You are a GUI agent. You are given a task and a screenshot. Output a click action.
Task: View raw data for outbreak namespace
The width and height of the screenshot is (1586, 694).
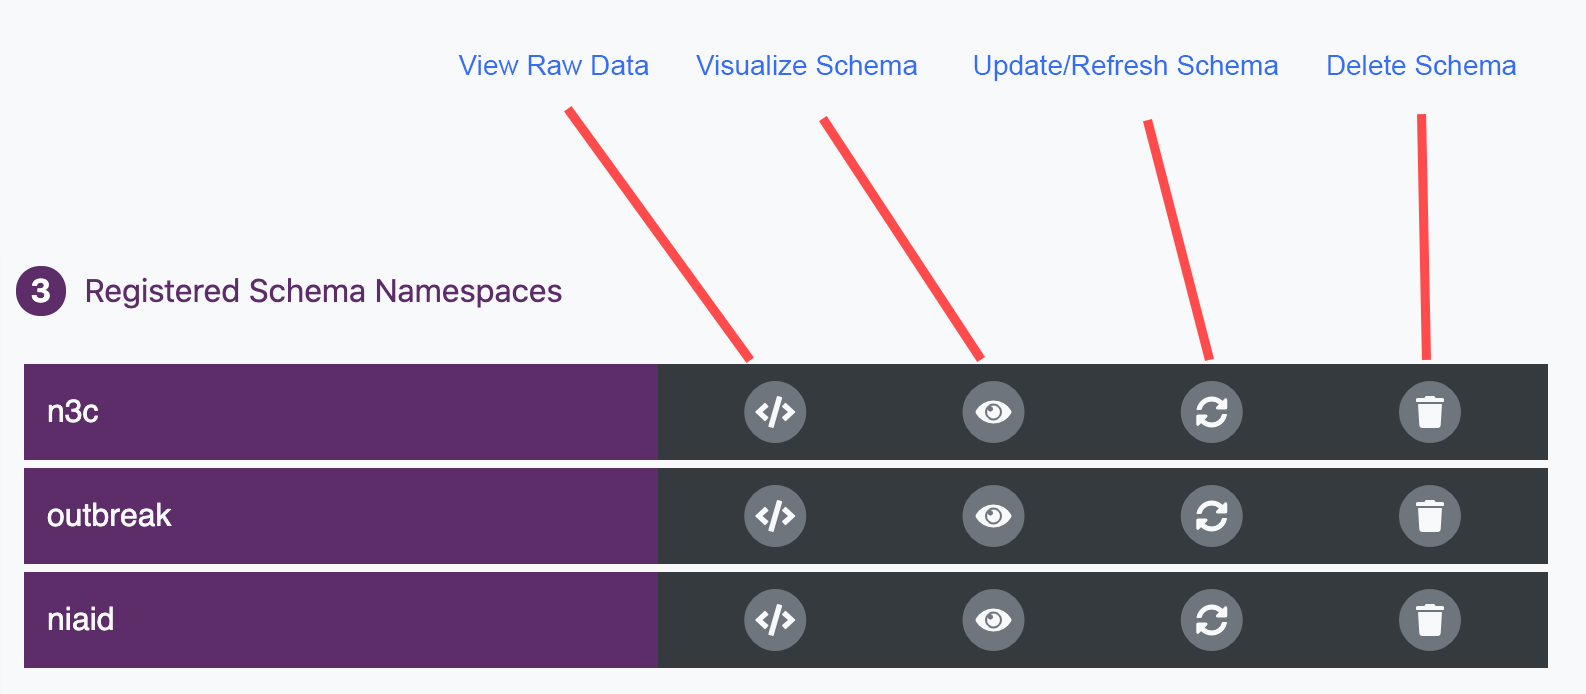click(x=775, y=516)
